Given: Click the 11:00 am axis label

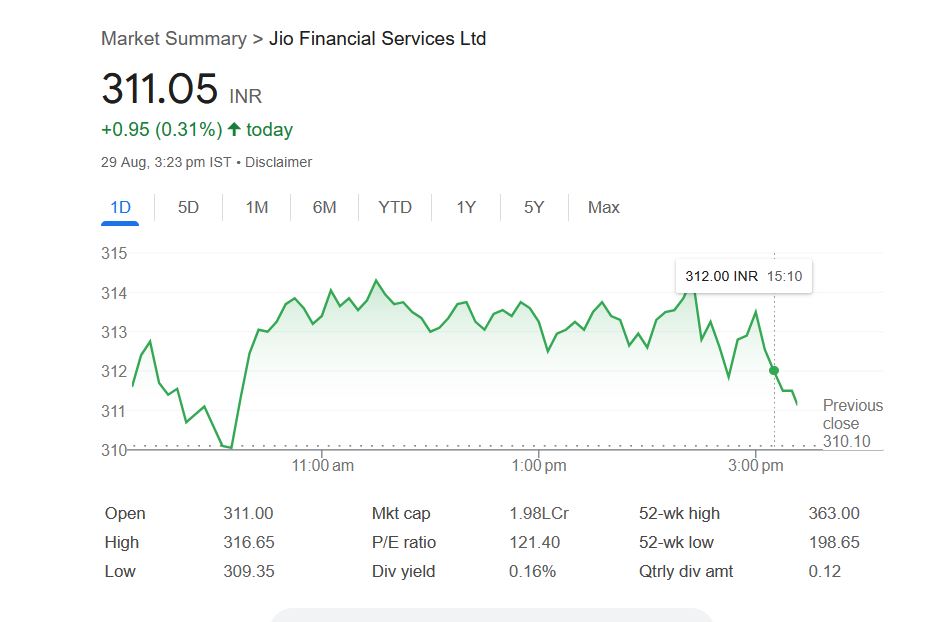Looking at the screenshot, I should click(323, 466).
